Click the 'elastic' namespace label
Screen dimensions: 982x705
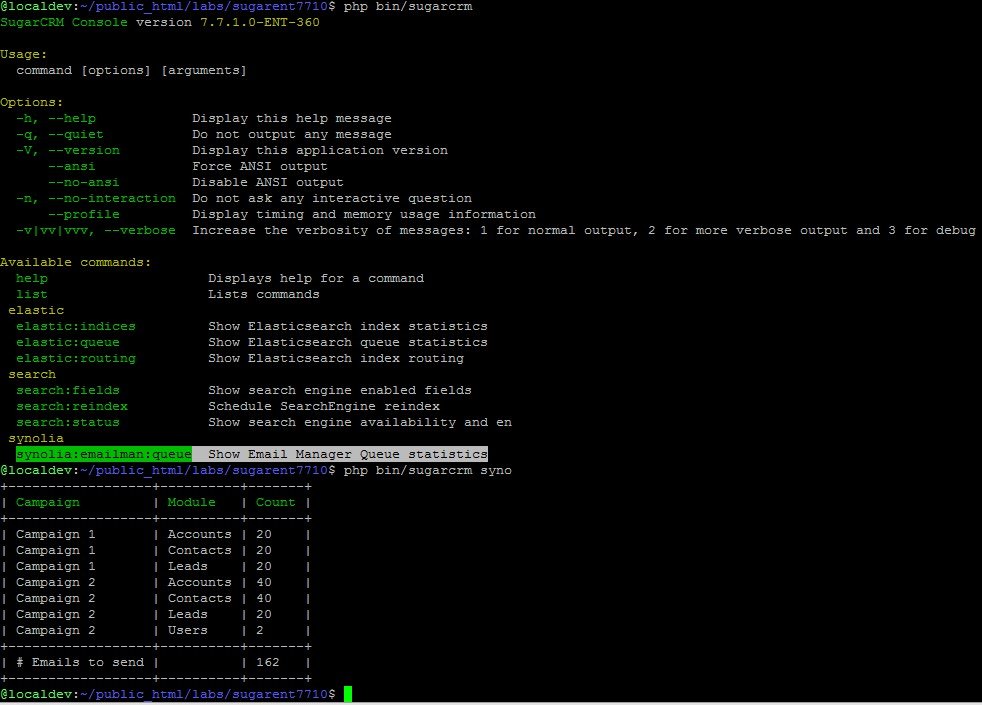coord(36,311)
